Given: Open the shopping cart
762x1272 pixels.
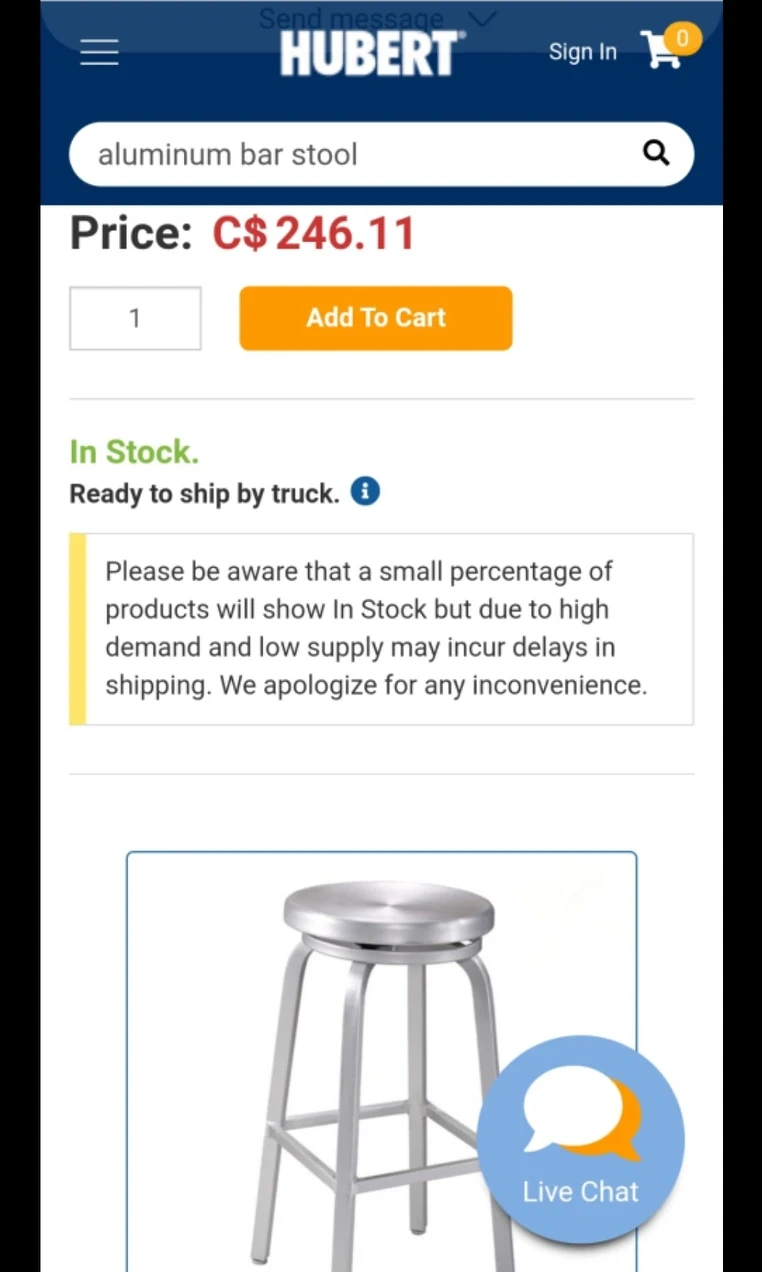Looking at the screenshot, I should click(x=661, y=51).
